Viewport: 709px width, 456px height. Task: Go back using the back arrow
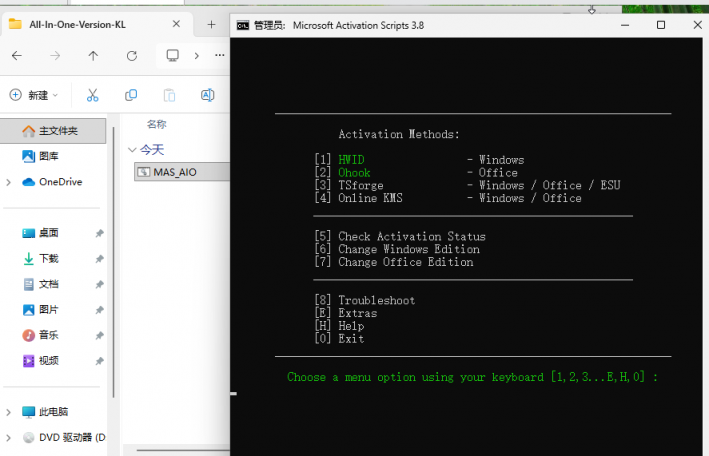click(x=16, y=56)
